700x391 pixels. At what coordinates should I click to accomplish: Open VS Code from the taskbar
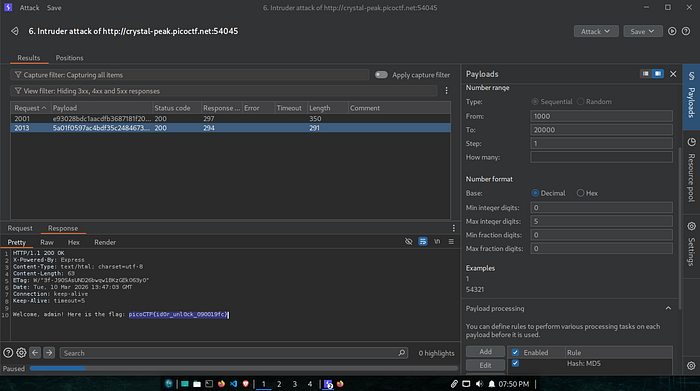coord(233,384)
